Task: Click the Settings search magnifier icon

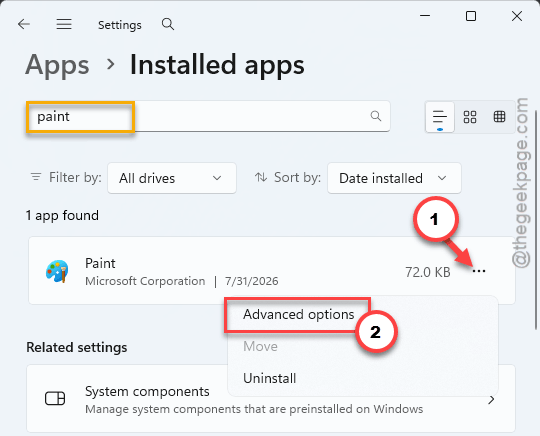Action: click(168, 24)
